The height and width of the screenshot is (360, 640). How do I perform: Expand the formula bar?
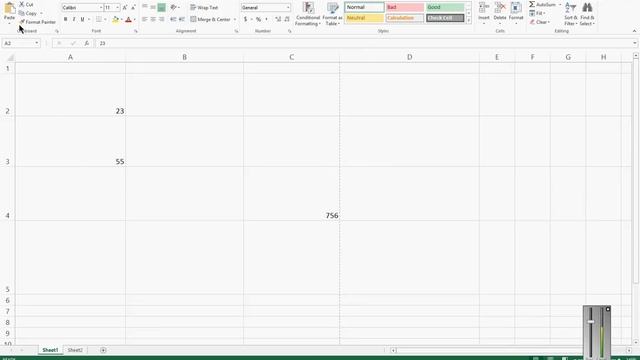(x=635, y=43)
